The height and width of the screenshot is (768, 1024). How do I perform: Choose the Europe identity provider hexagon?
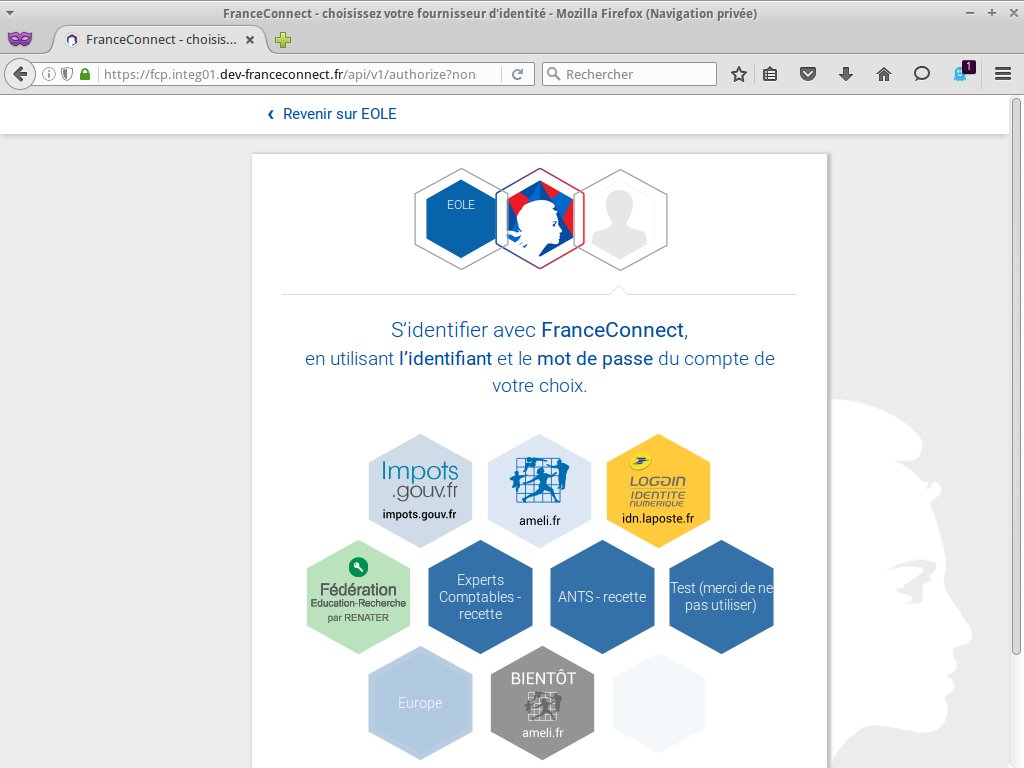(x=420, y=703)
